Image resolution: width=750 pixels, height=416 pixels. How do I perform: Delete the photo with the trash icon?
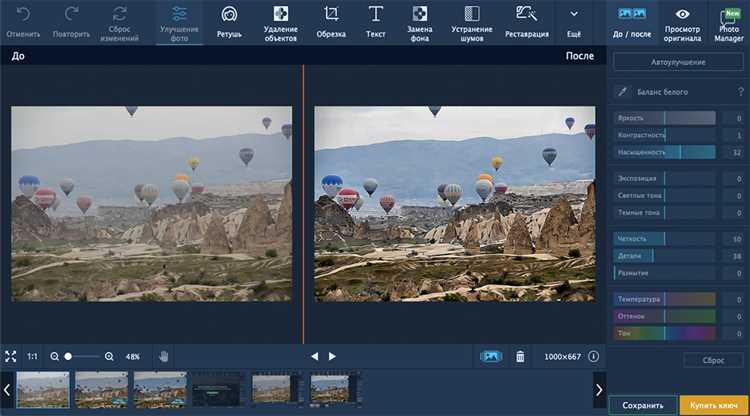[x=520, y=357]
